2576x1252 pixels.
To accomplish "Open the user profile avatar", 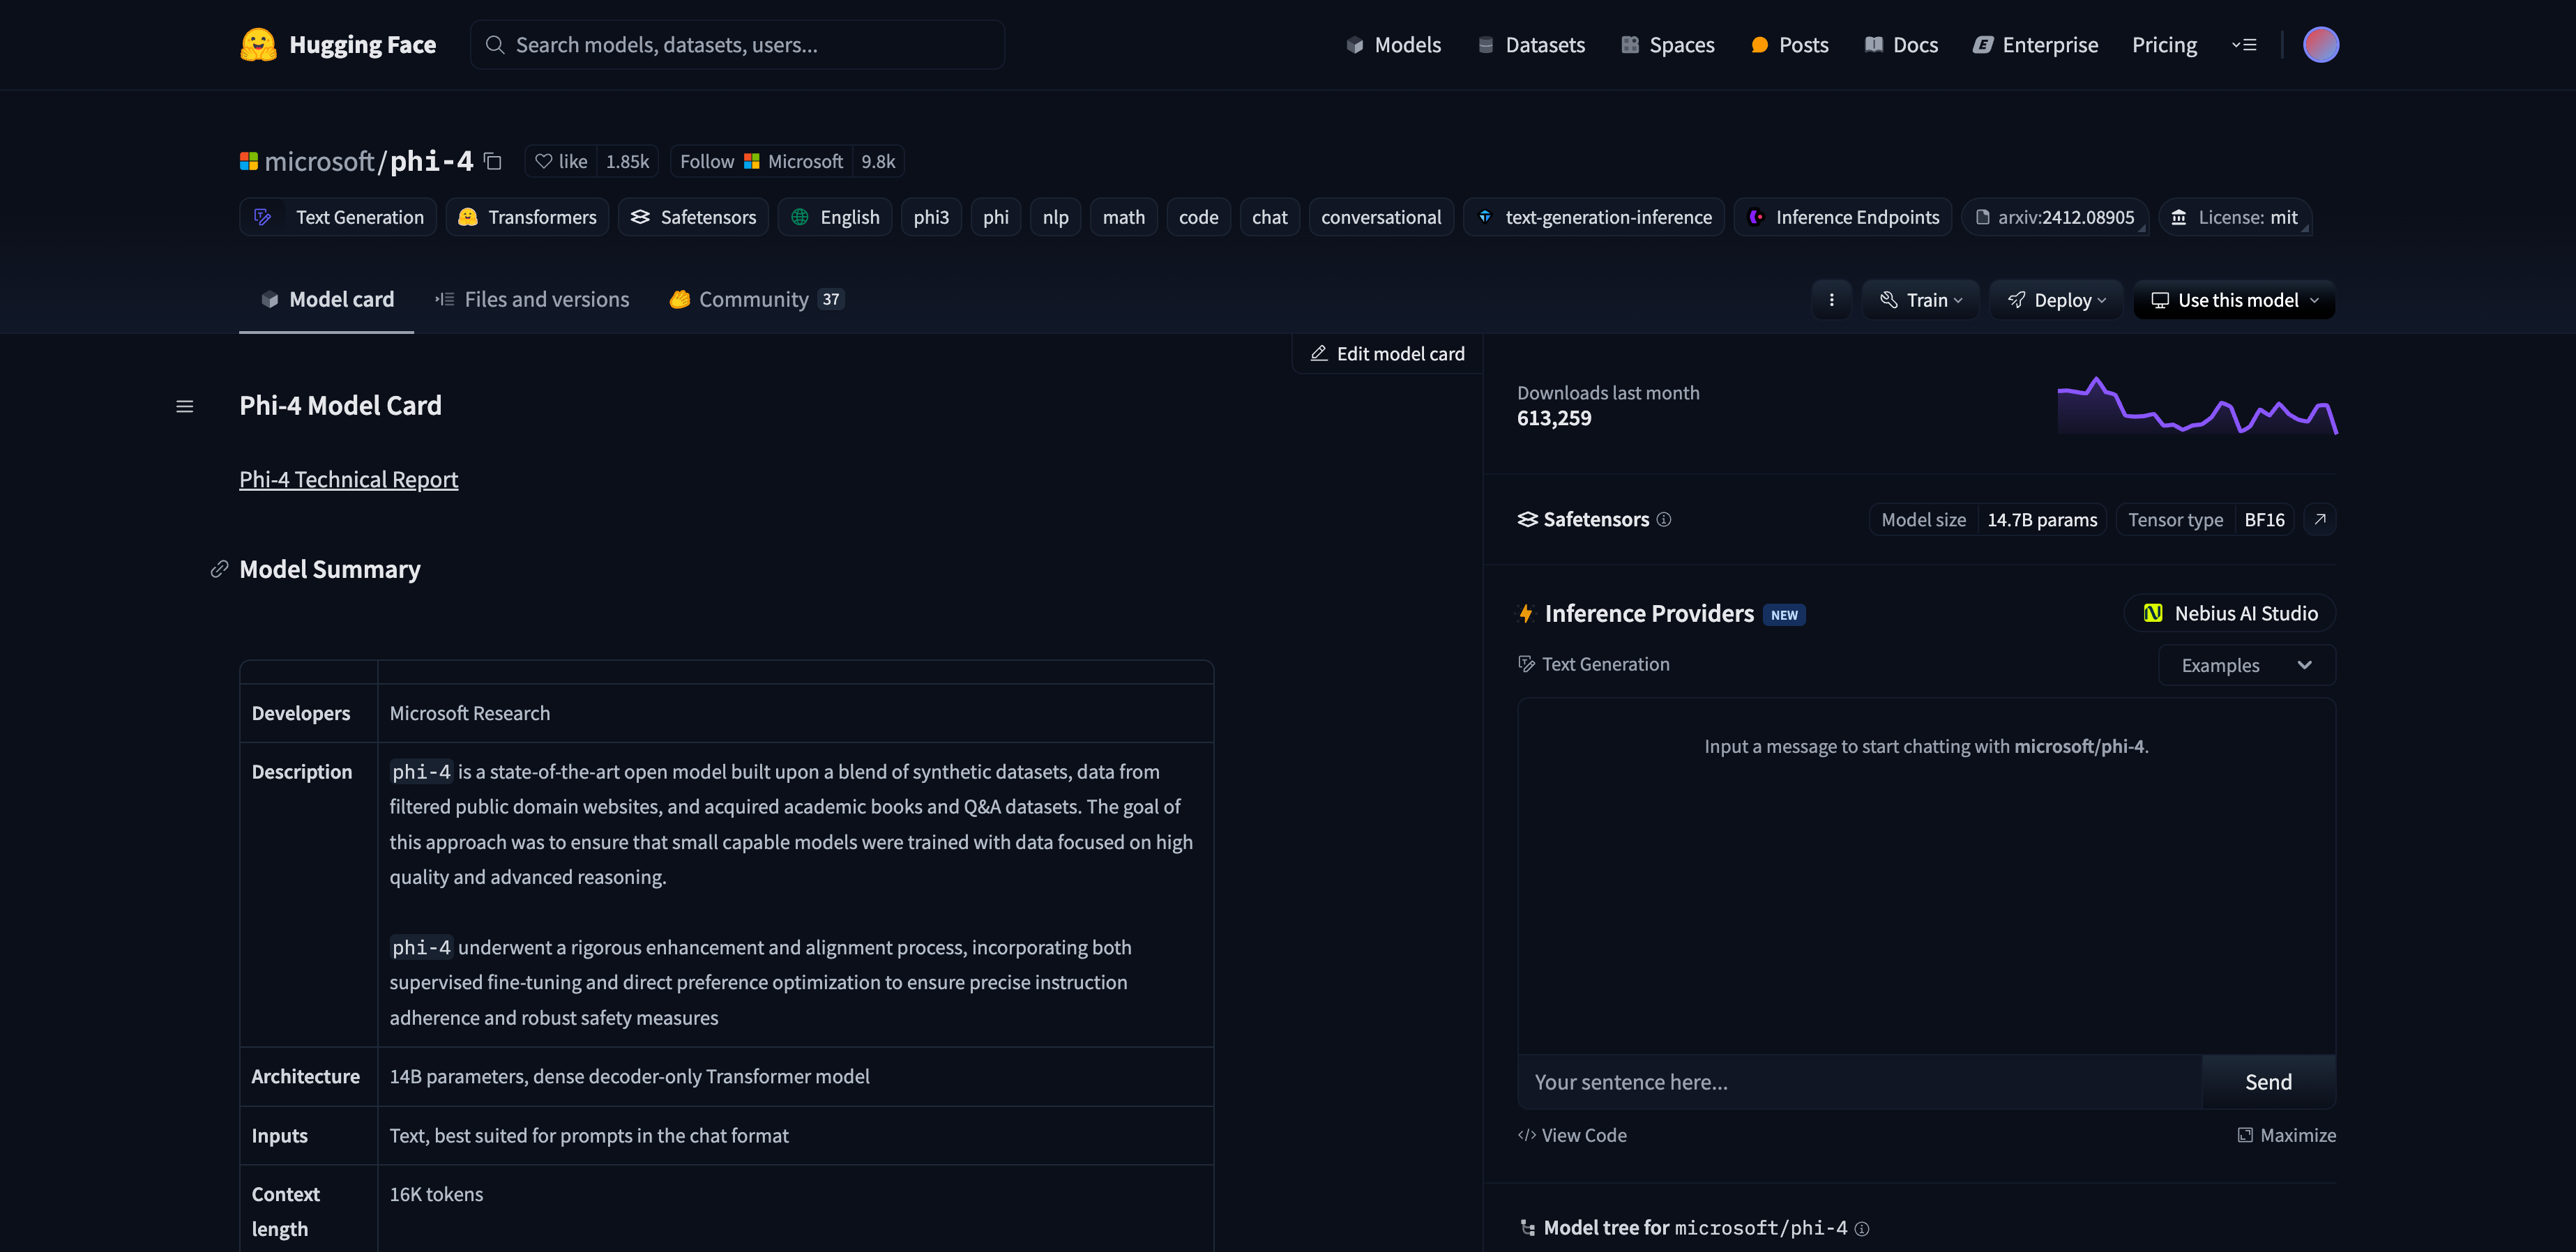I will tap(2320, 45).
